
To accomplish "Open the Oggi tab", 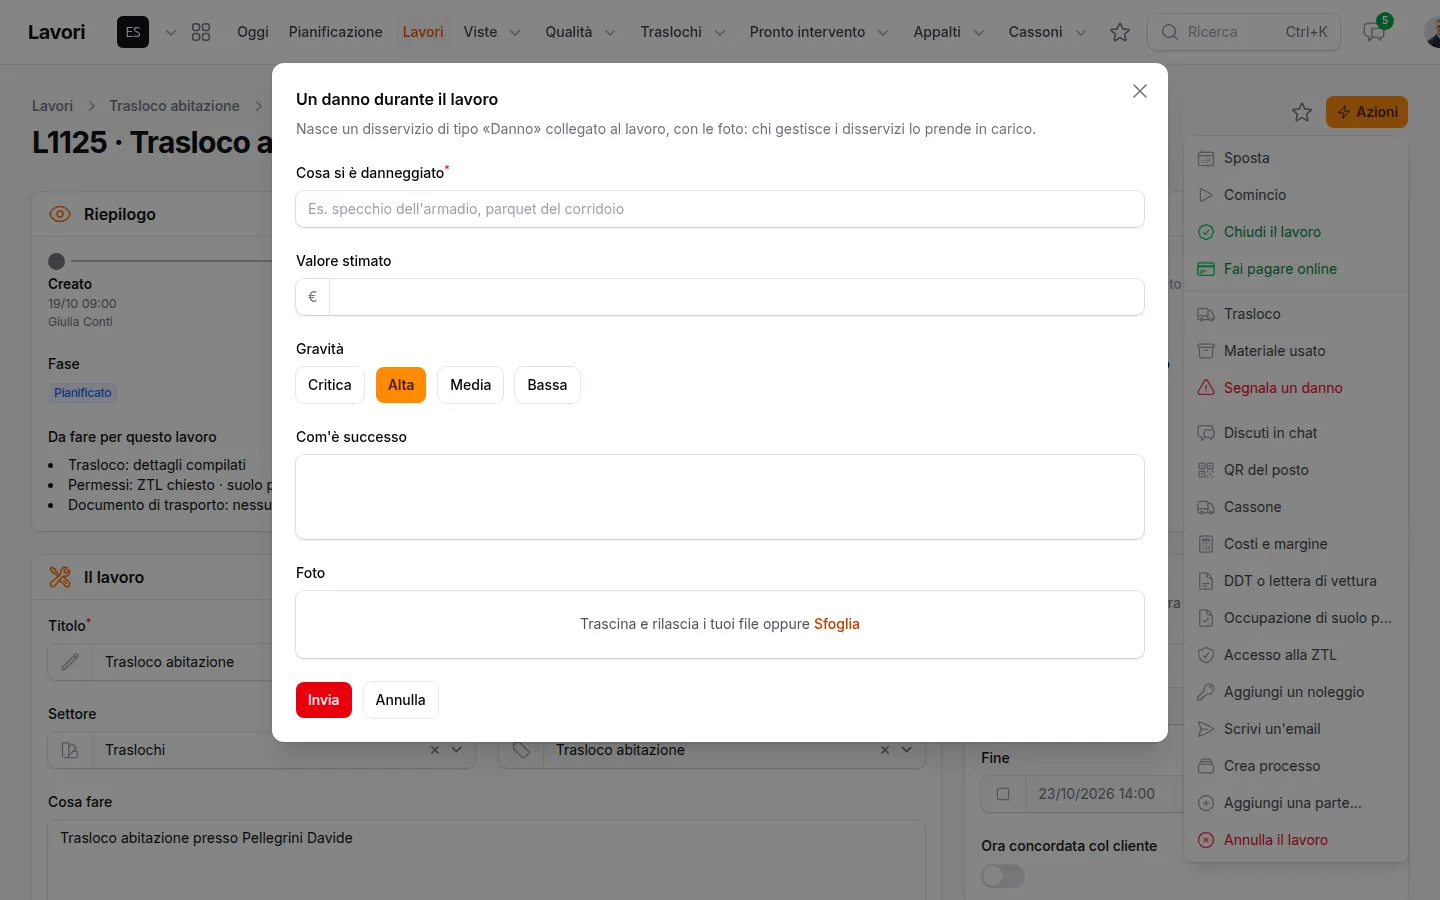I will point(253,32).
